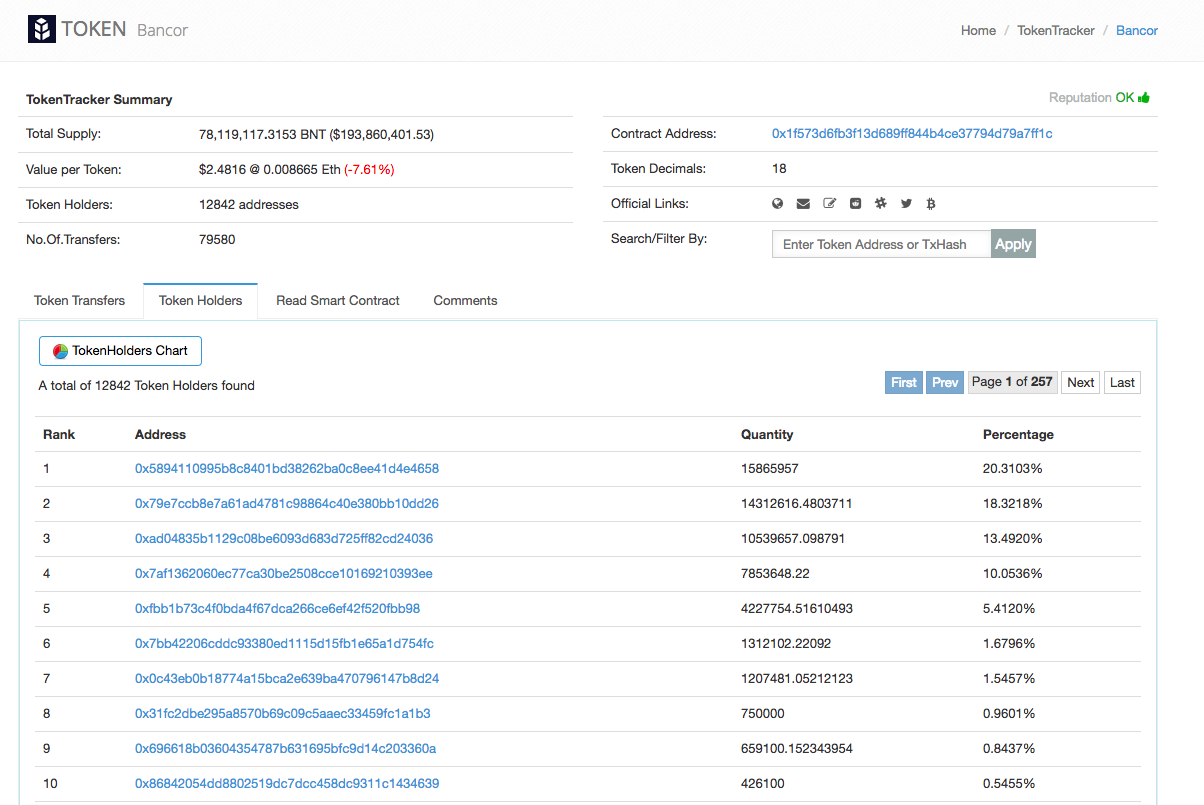Image resolution: width=1204 pixels, height=805 pixels.
Task: Click the Bancor token logo icon
Action: pyautogui.click(x=41, y=29)
